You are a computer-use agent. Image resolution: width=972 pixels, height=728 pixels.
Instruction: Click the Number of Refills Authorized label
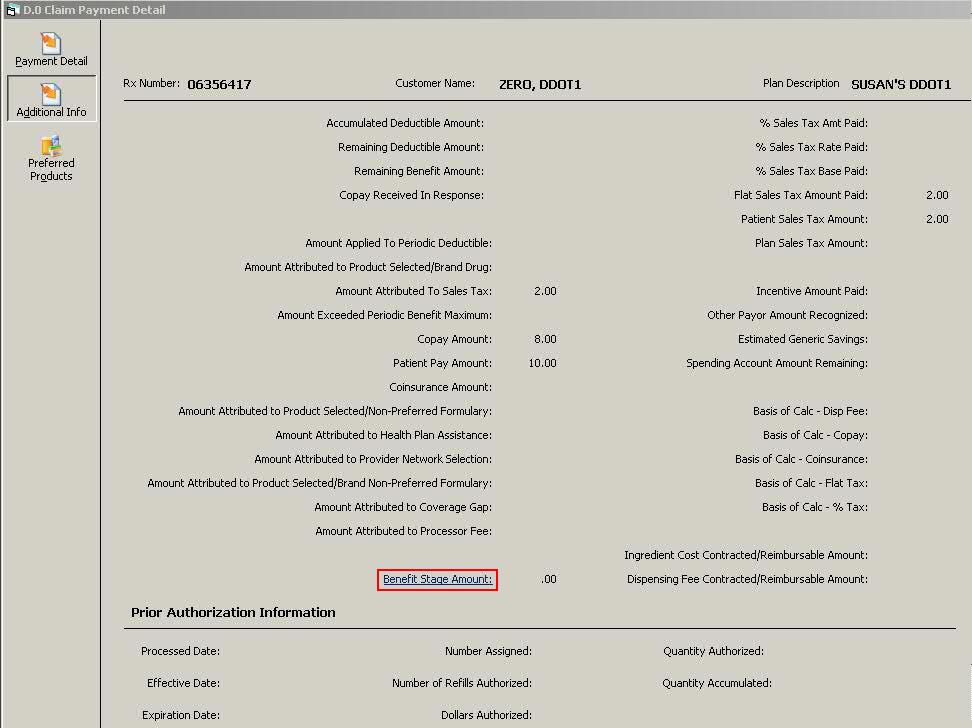pos(462,683)
